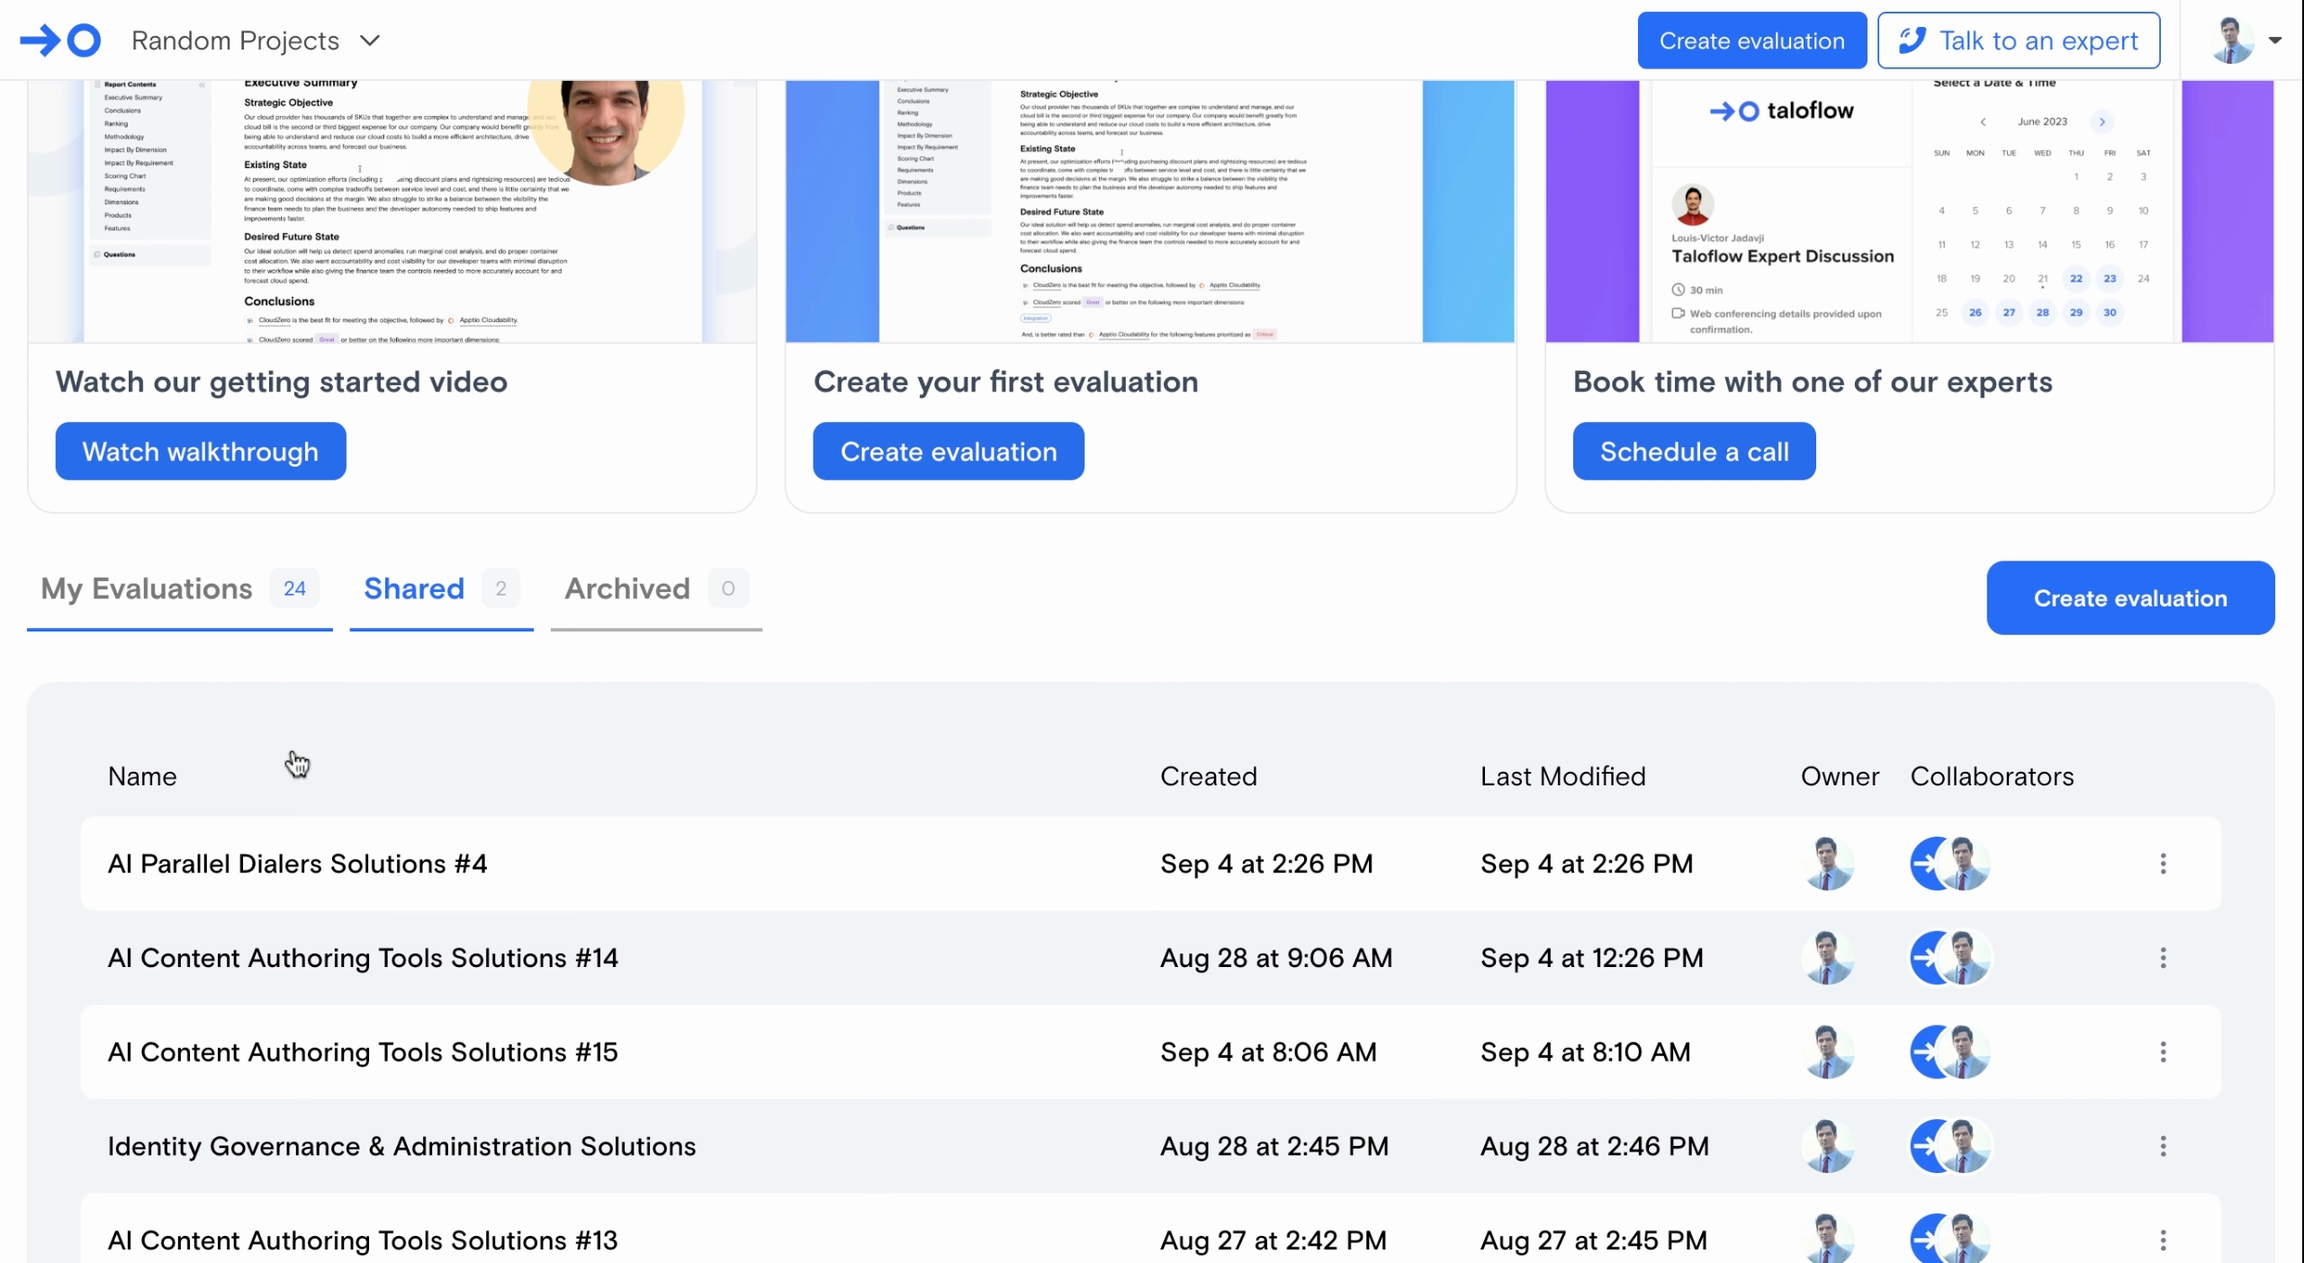The width and height of the screenshot is (2304, 1263).
Task: Select the My Evaluations tab
Action: coord(147,589)
